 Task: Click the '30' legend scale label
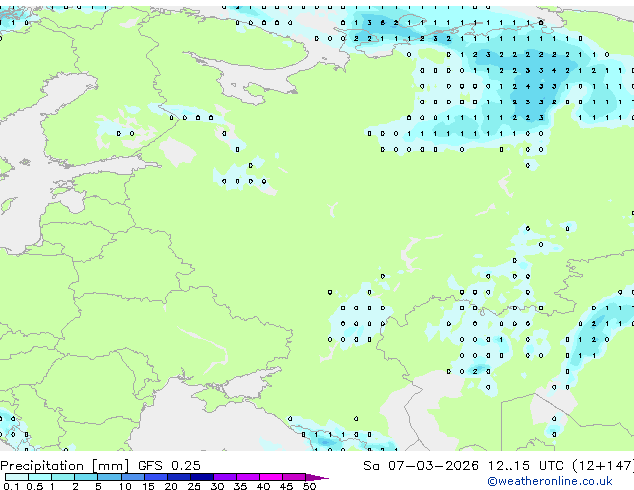(x=217, y=486)
